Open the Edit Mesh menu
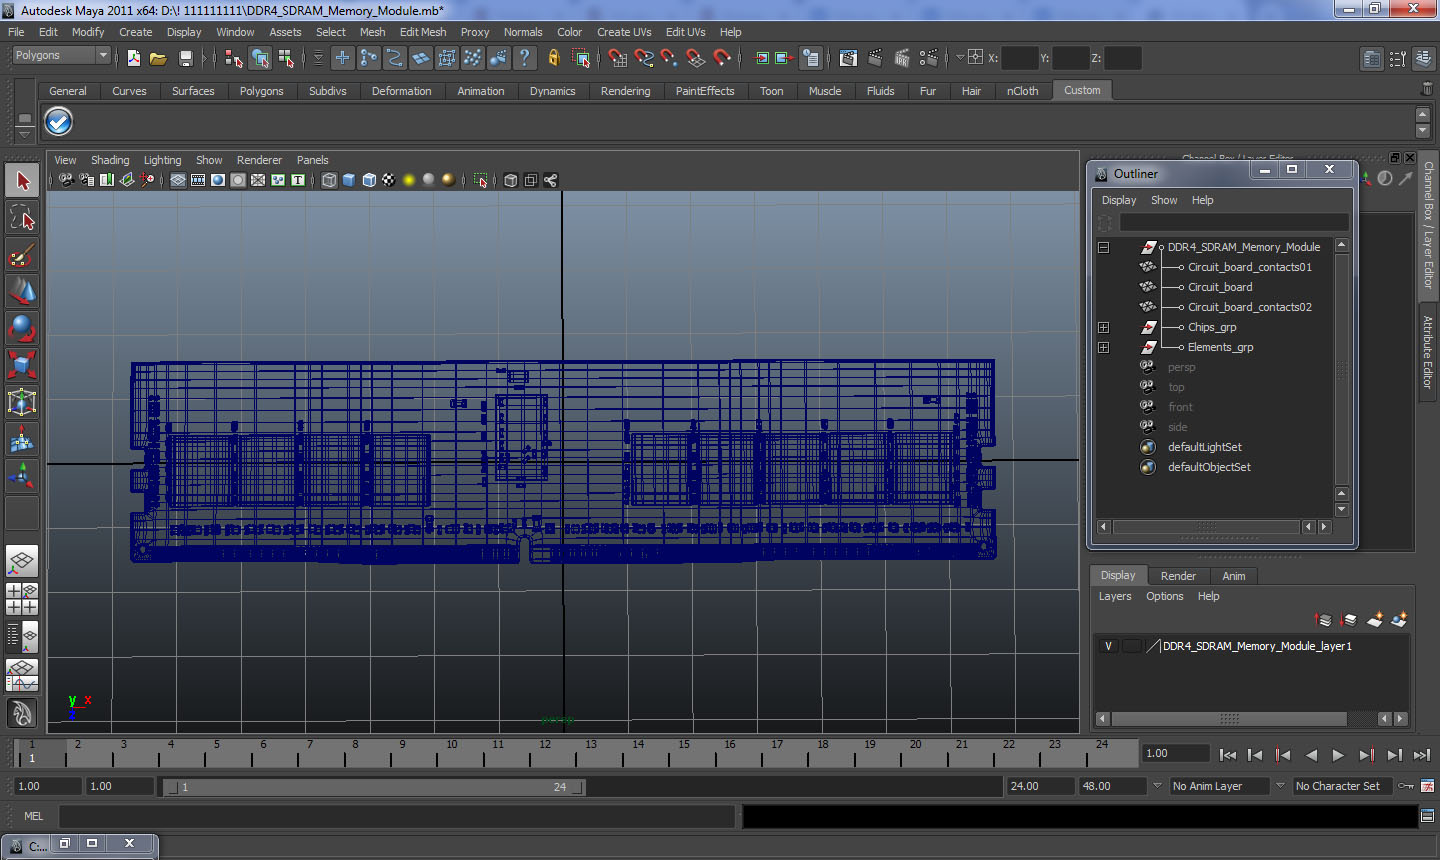Viewport: 1440px width, 860px height. pyautogui.click(x=423, y=32)
